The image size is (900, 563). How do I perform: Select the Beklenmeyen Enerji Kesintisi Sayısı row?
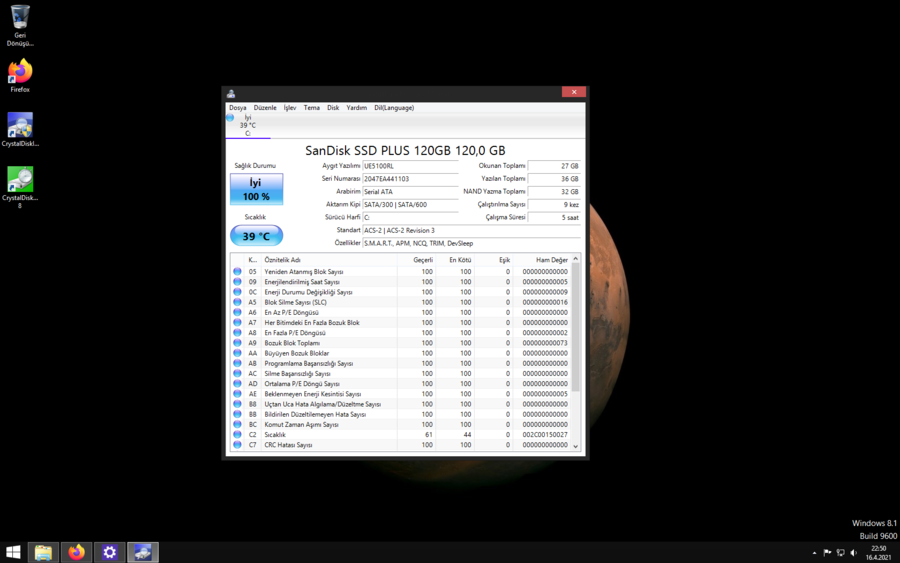point(401,394)
